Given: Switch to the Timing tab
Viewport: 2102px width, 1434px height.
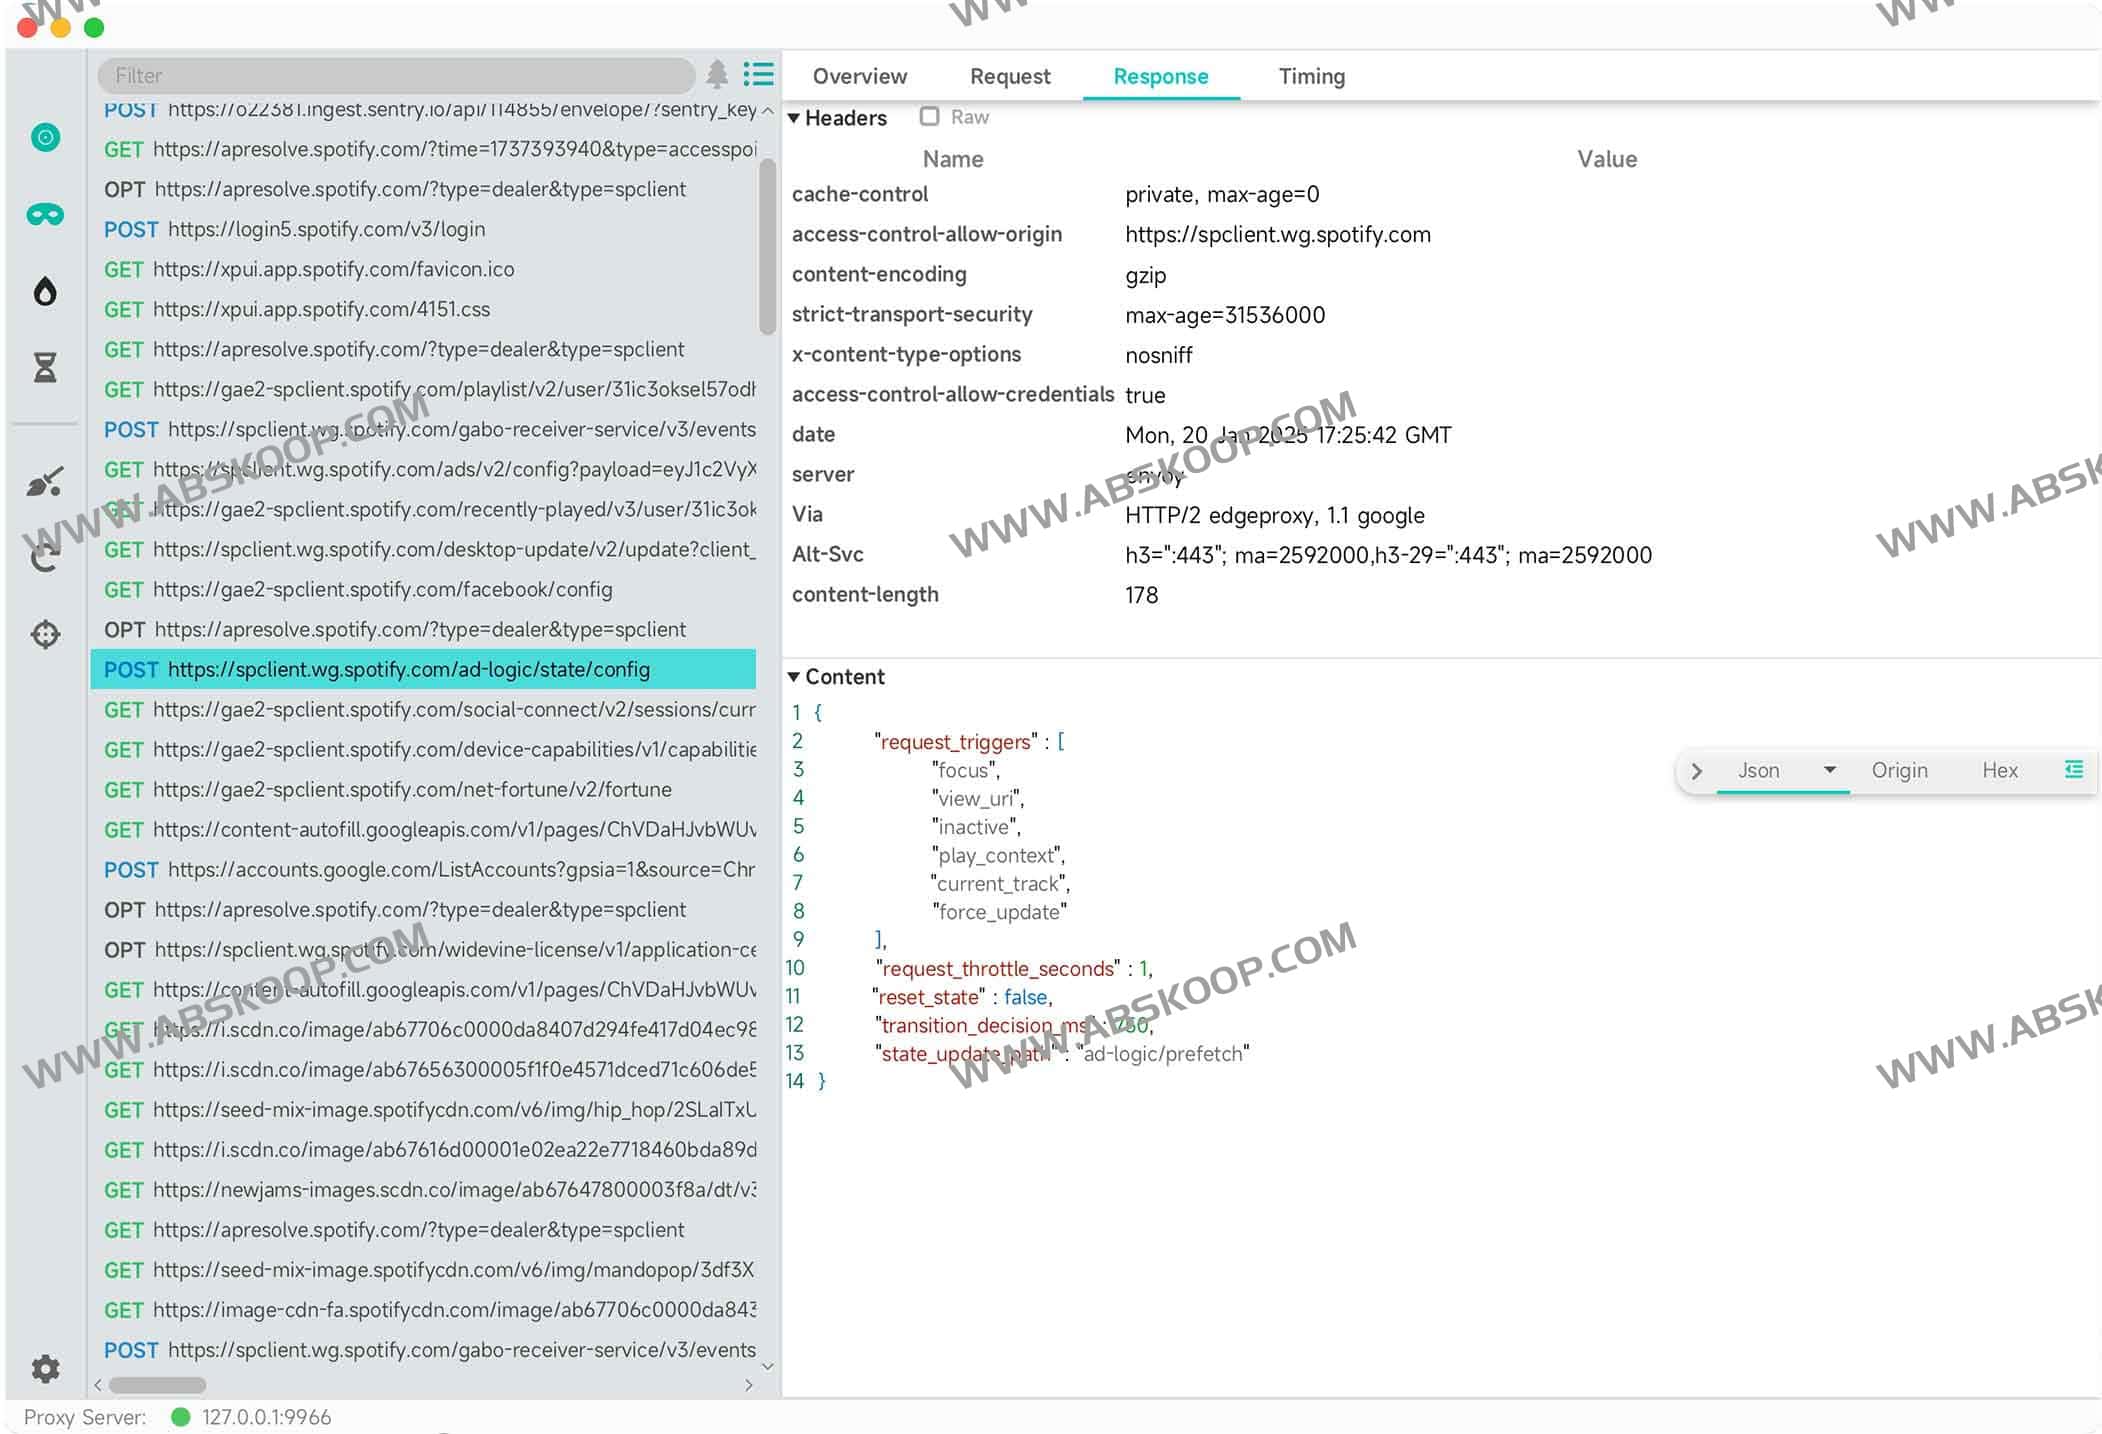Looking at the screenshot, I should tap(1311, 77).
